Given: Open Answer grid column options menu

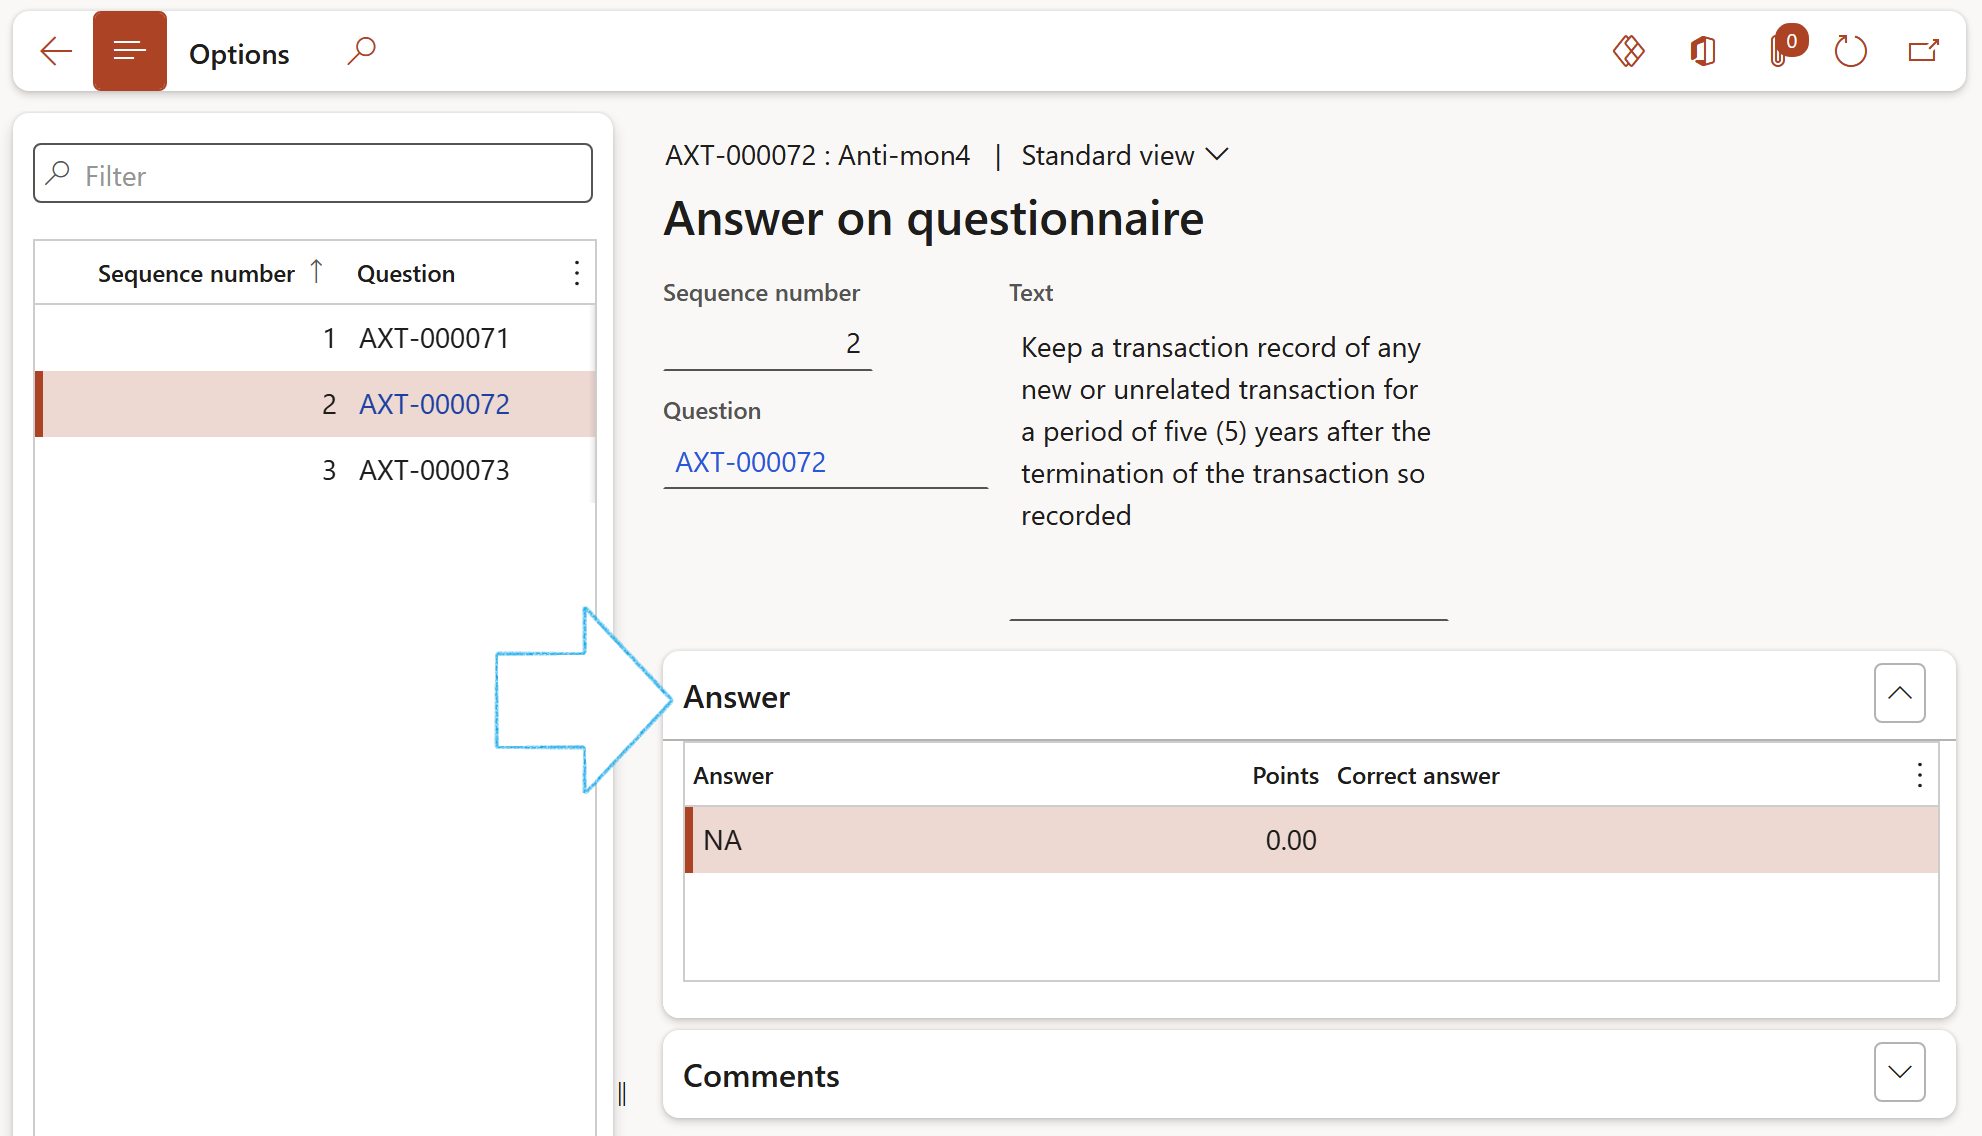Looking at the screenshot, I should (x=1919, y=775).
